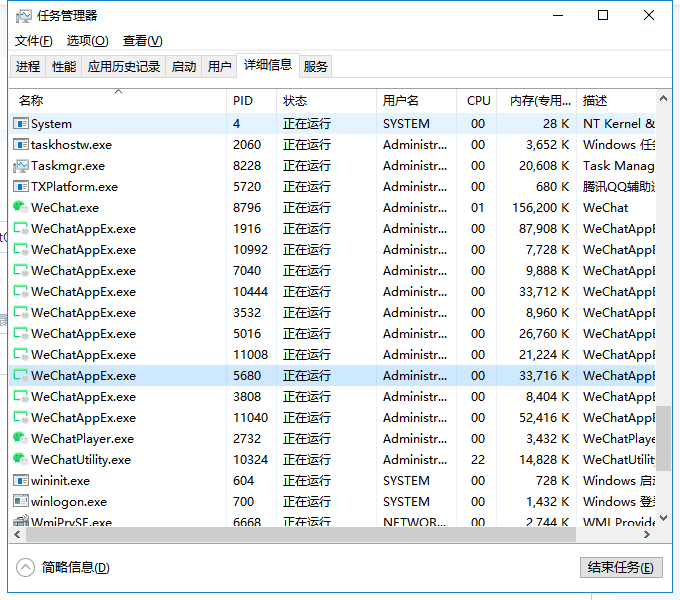This screenshot has width=680, height=600.
Task: Open the 选项(O) menu
Action: (x=87, y=41)
